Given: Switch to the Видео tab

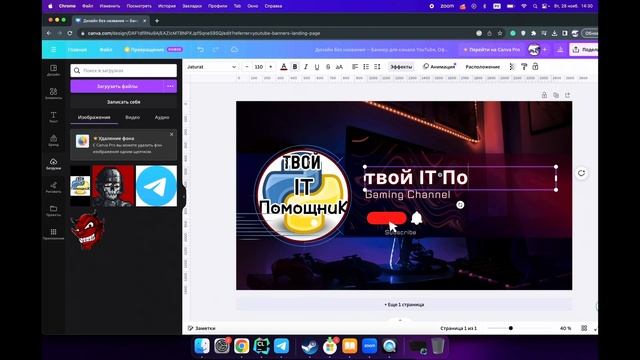Looking at the screenshot, I should coord(132,117).
